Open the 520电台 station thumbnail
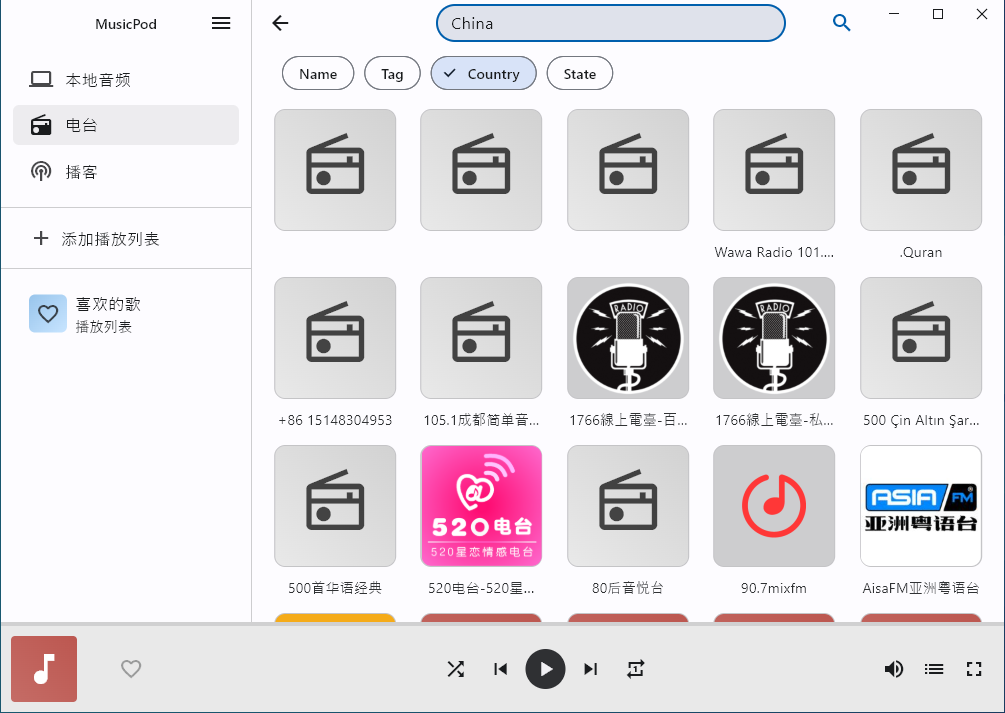The width and height of the screenshot is (1005, 713). coord(481,506)
